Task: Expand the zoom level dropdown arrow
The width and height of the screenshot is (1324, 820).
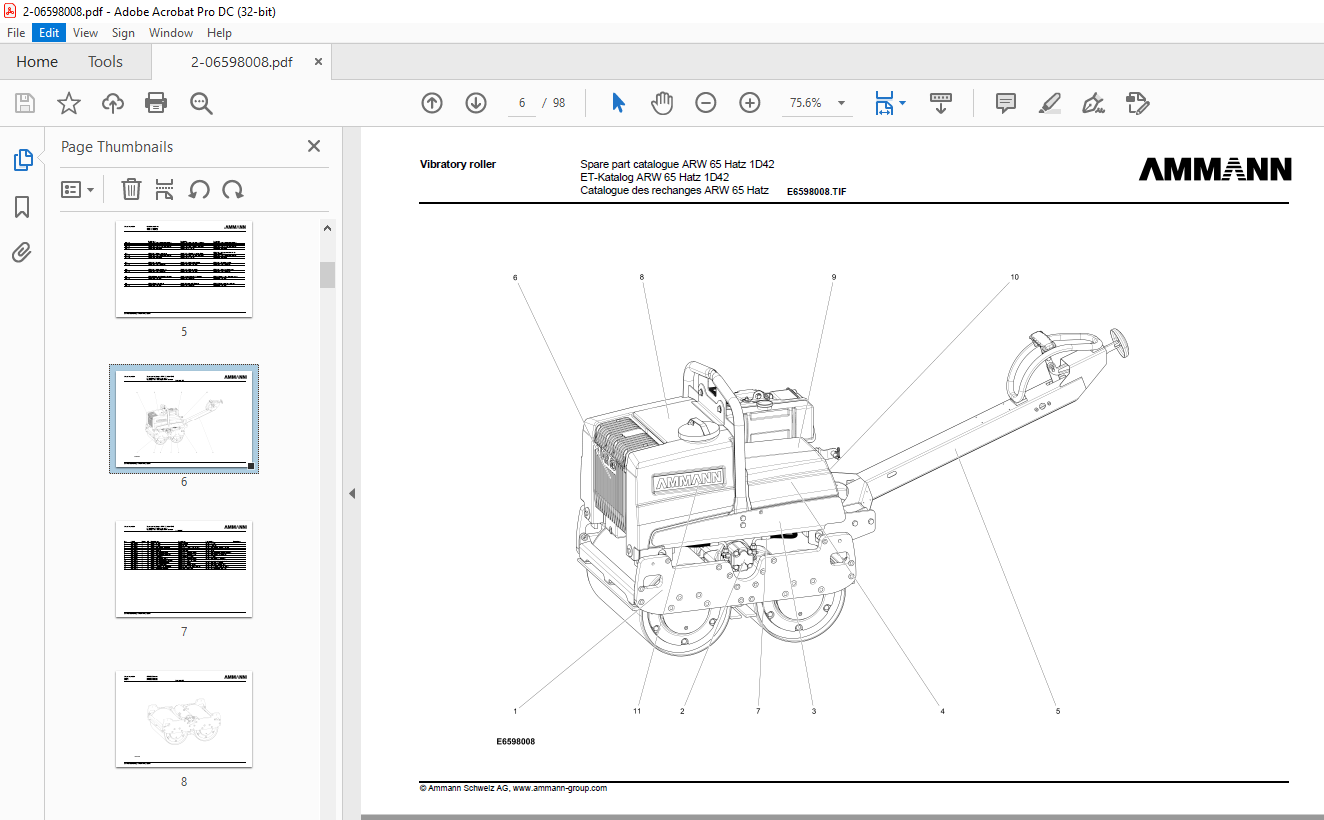Action: [x=841, y=103]
